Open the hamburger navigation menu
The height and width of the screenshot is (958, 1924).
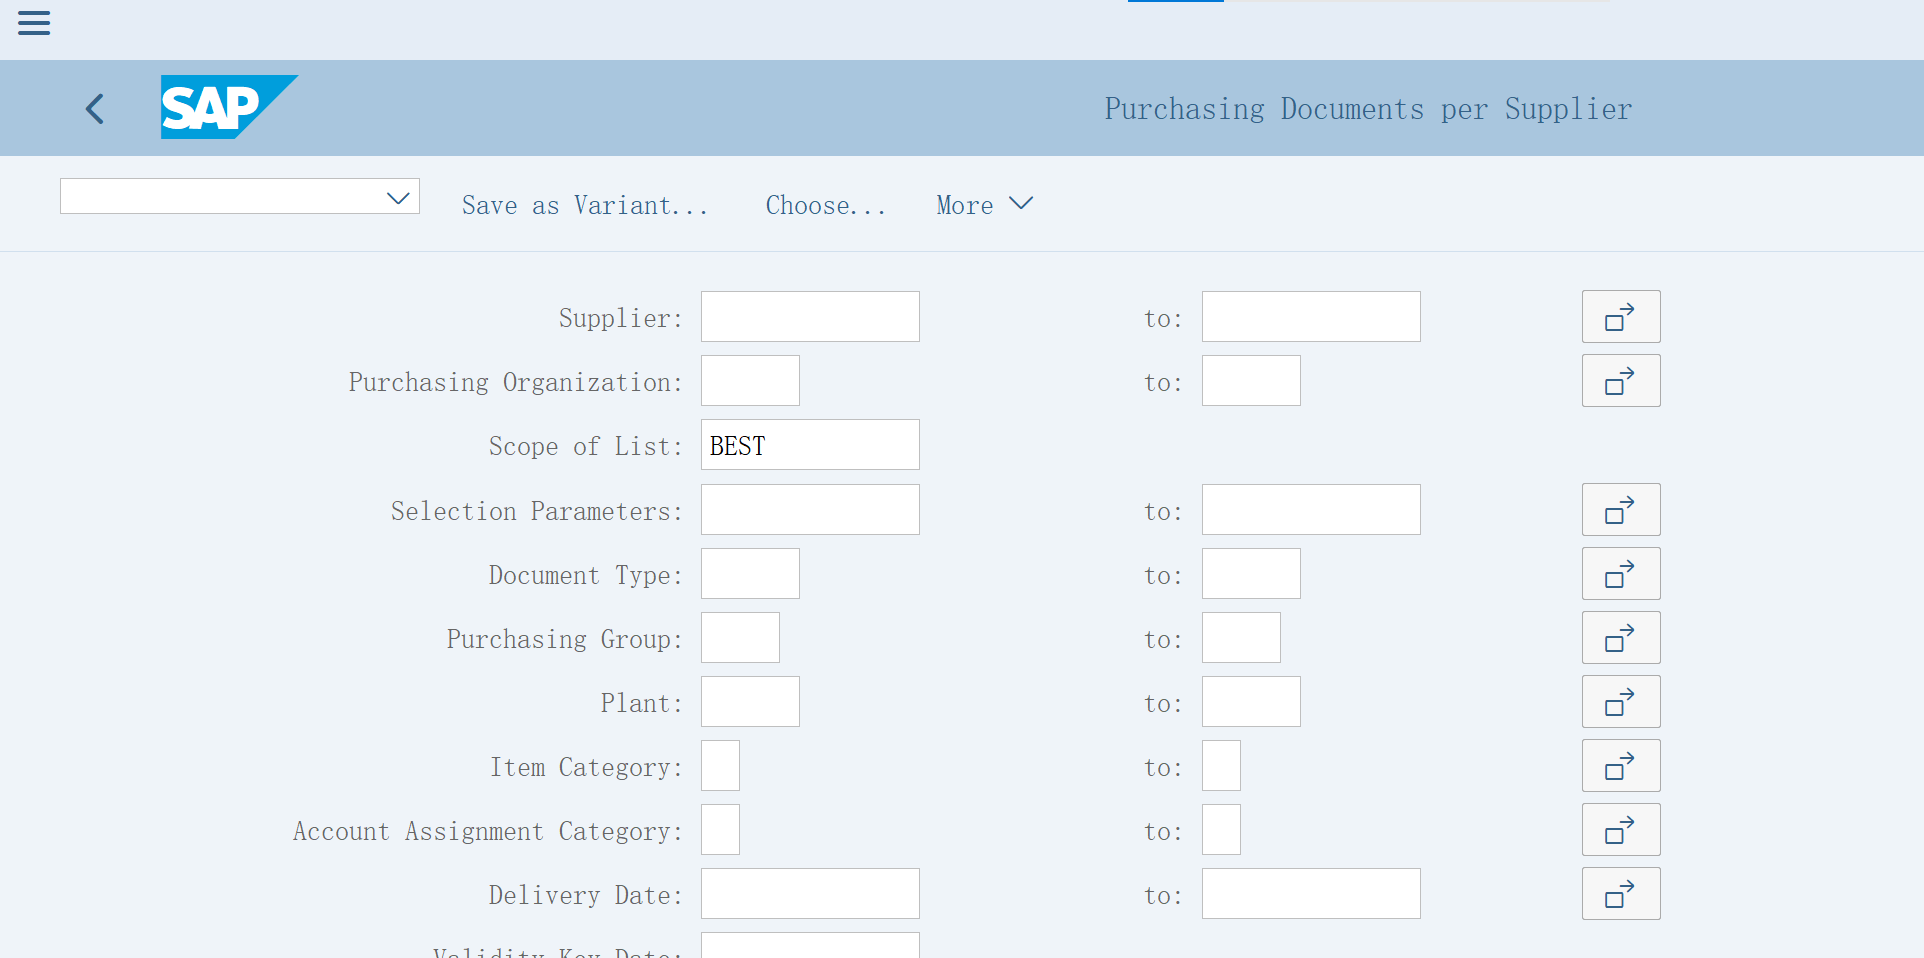[x=34, y=23]
